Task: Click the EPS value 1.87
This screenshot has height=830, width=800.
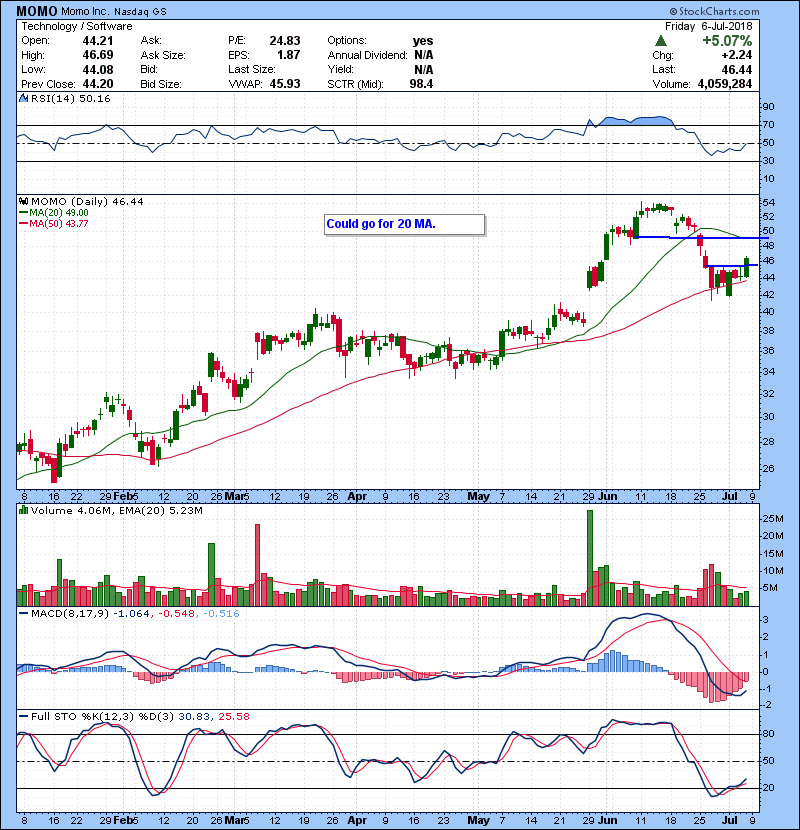Action: [289, 55]
